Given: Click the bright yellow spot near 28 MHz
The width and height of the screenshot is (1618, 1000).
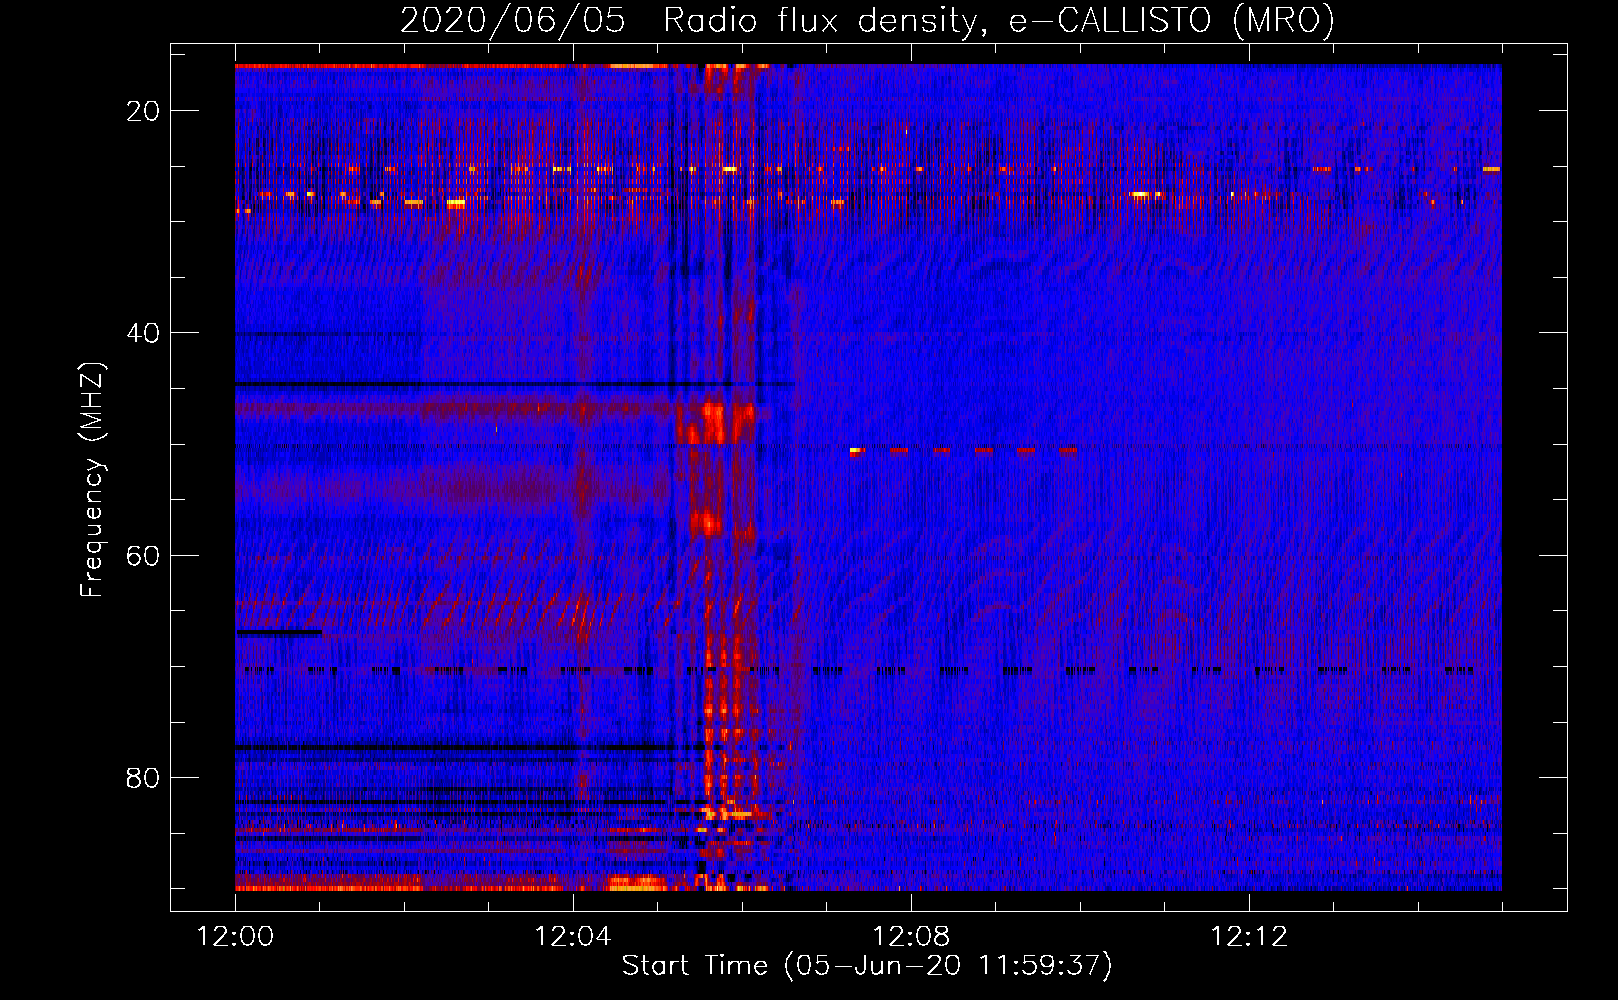Looking at the screenshot, I should pyautogui.click(x=456, y=203).
